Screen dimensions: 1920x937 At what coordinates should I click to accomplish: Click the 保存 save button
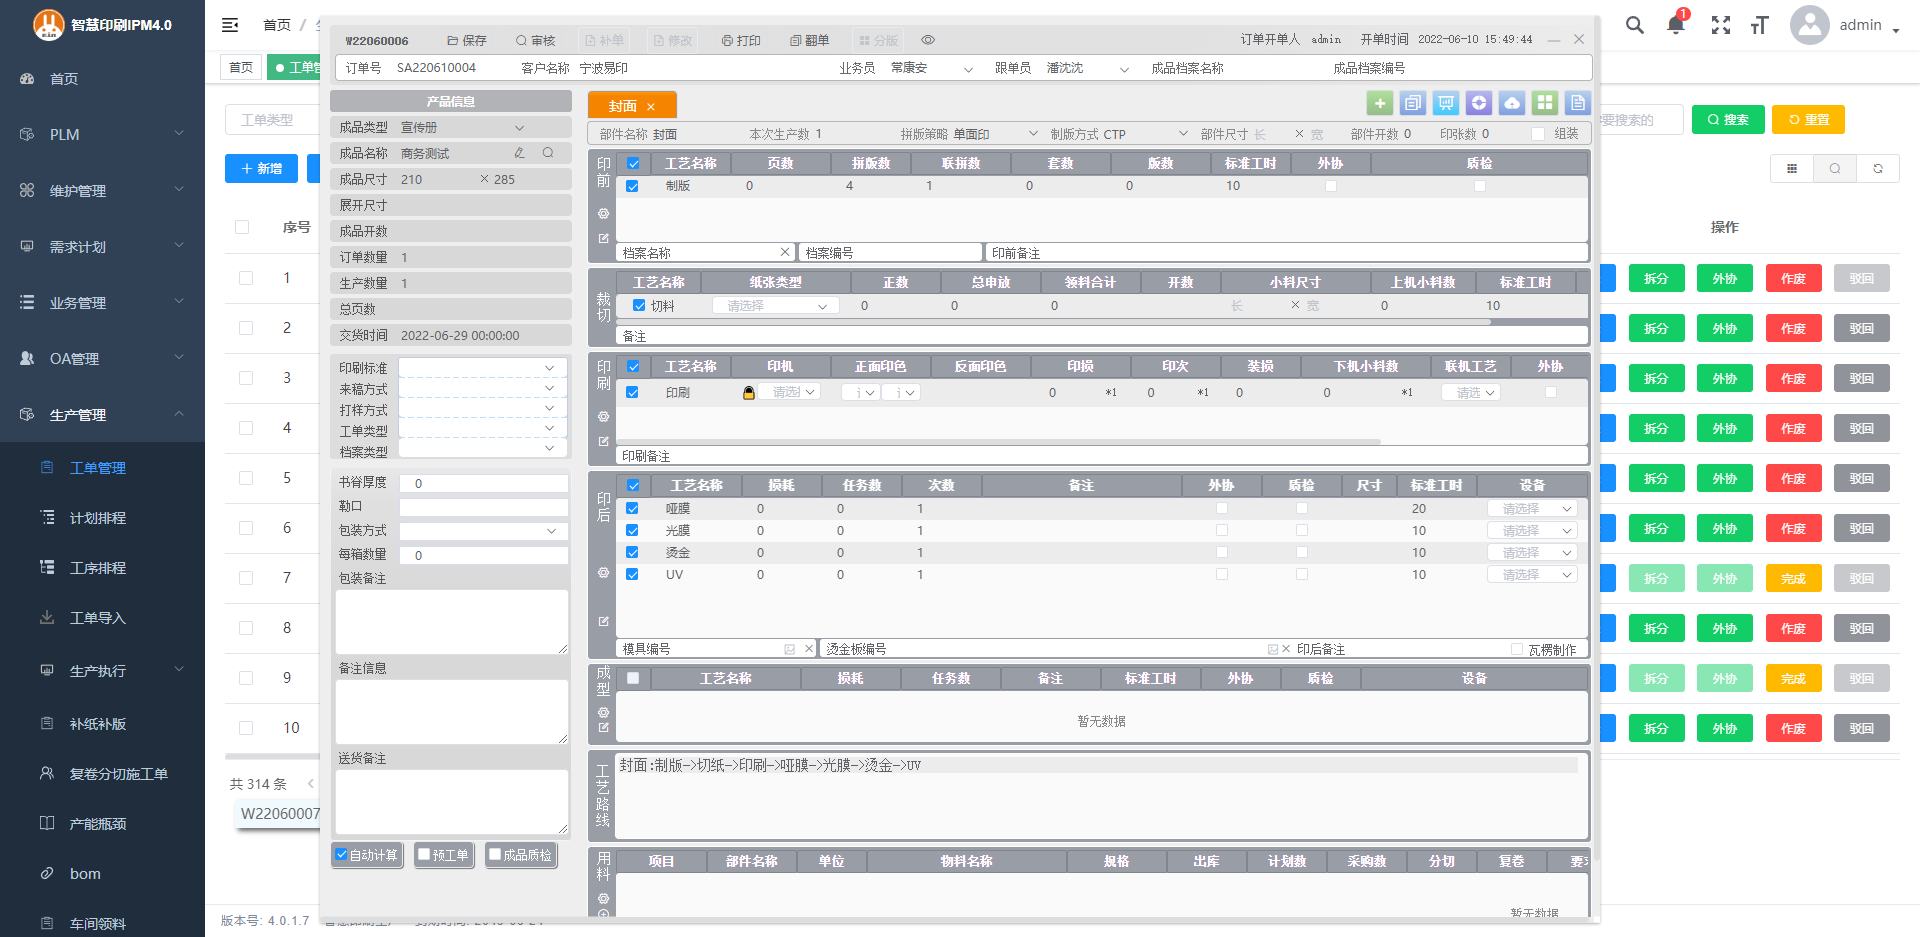coord(466,40)
